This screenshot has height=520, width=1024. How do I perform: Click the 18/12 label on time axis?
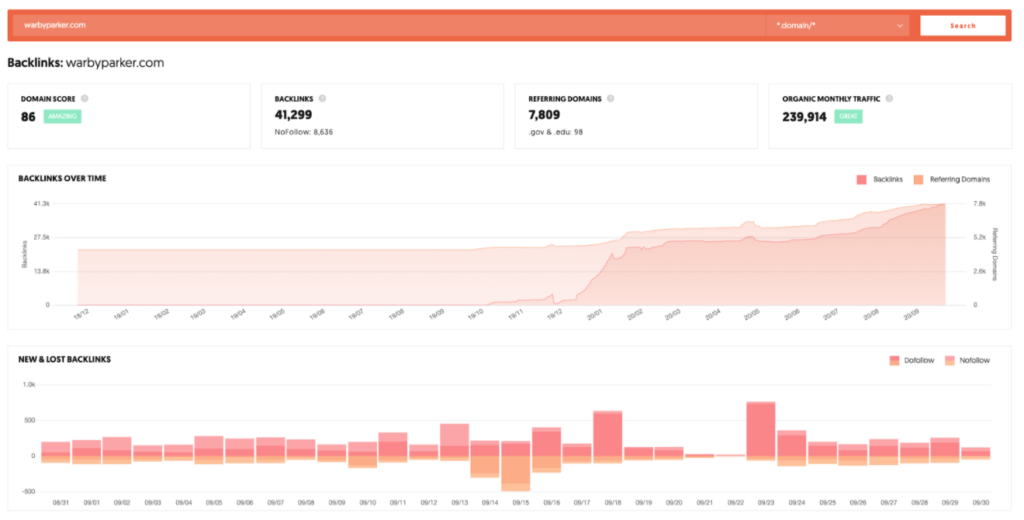[x=81, y=314]
